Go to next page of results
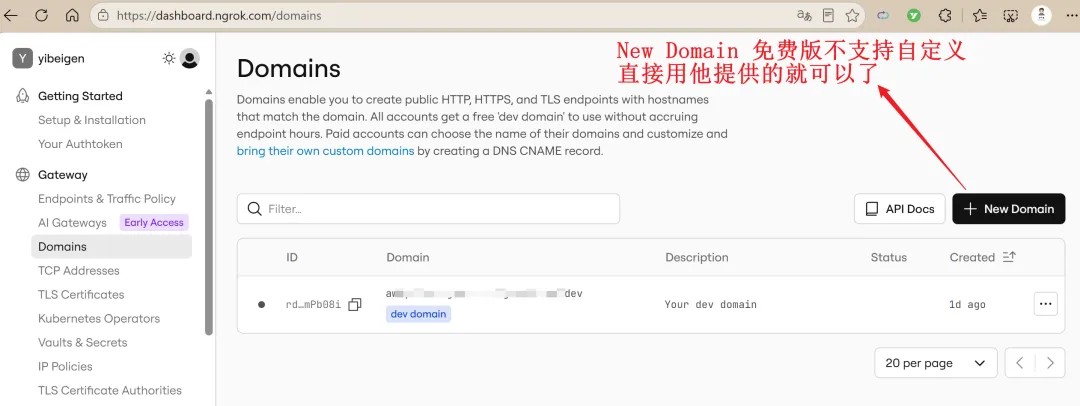 [x=1050, y=363]
